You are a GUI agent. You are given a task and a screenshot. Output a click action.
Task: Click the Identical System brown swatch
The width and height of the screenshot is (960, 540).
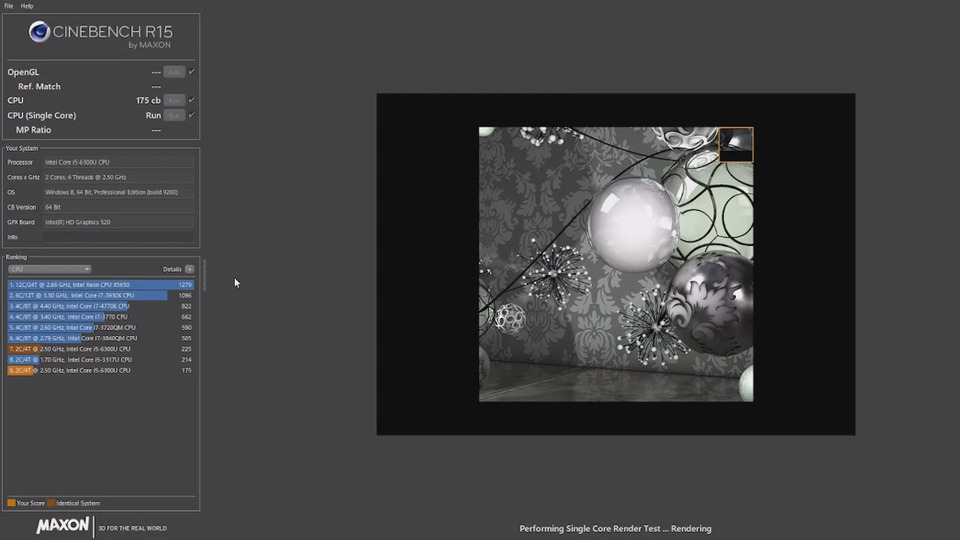pos(51,503)
